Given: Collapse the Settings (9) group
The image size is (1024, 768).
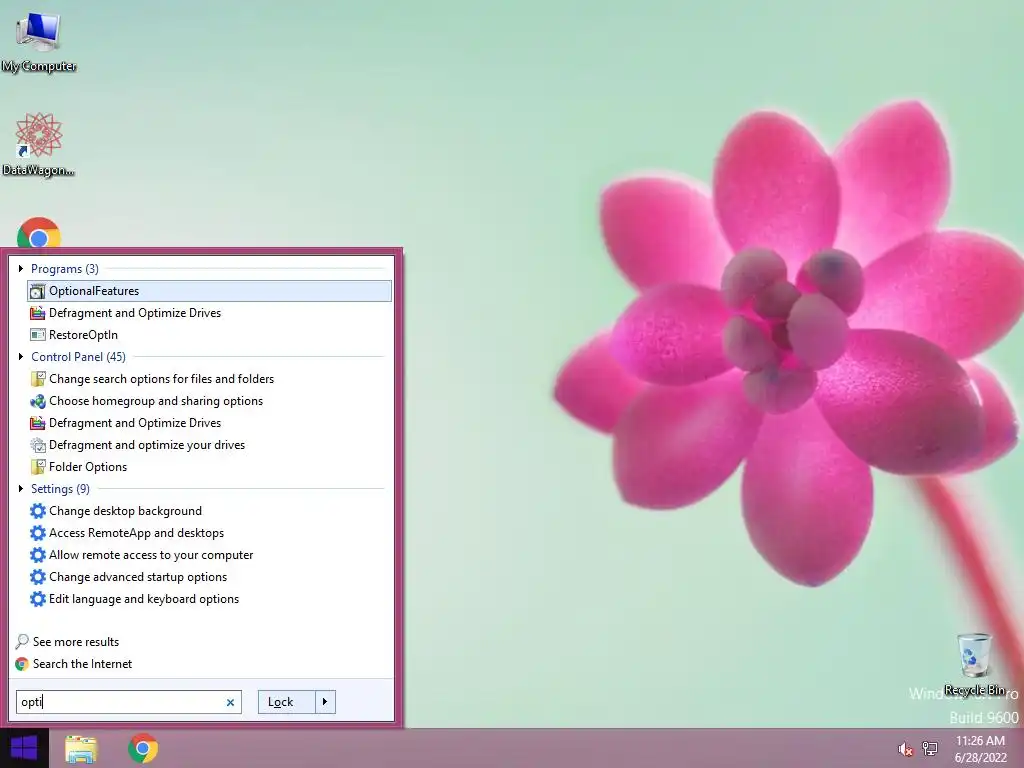Looking at the screenshot, I should (x=21, y=488).
